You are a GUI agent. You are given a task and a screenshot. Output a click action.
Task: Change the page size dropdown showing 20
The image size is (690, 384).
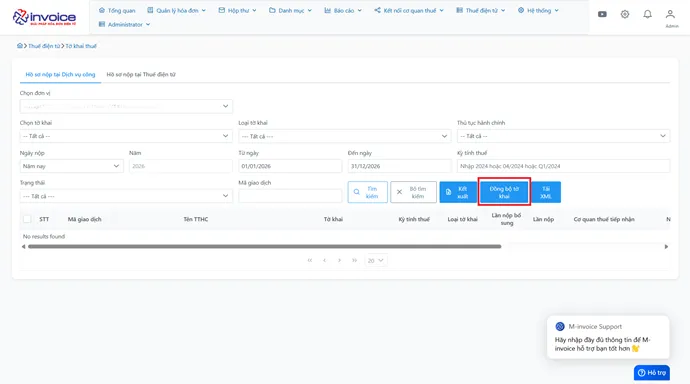375,260
